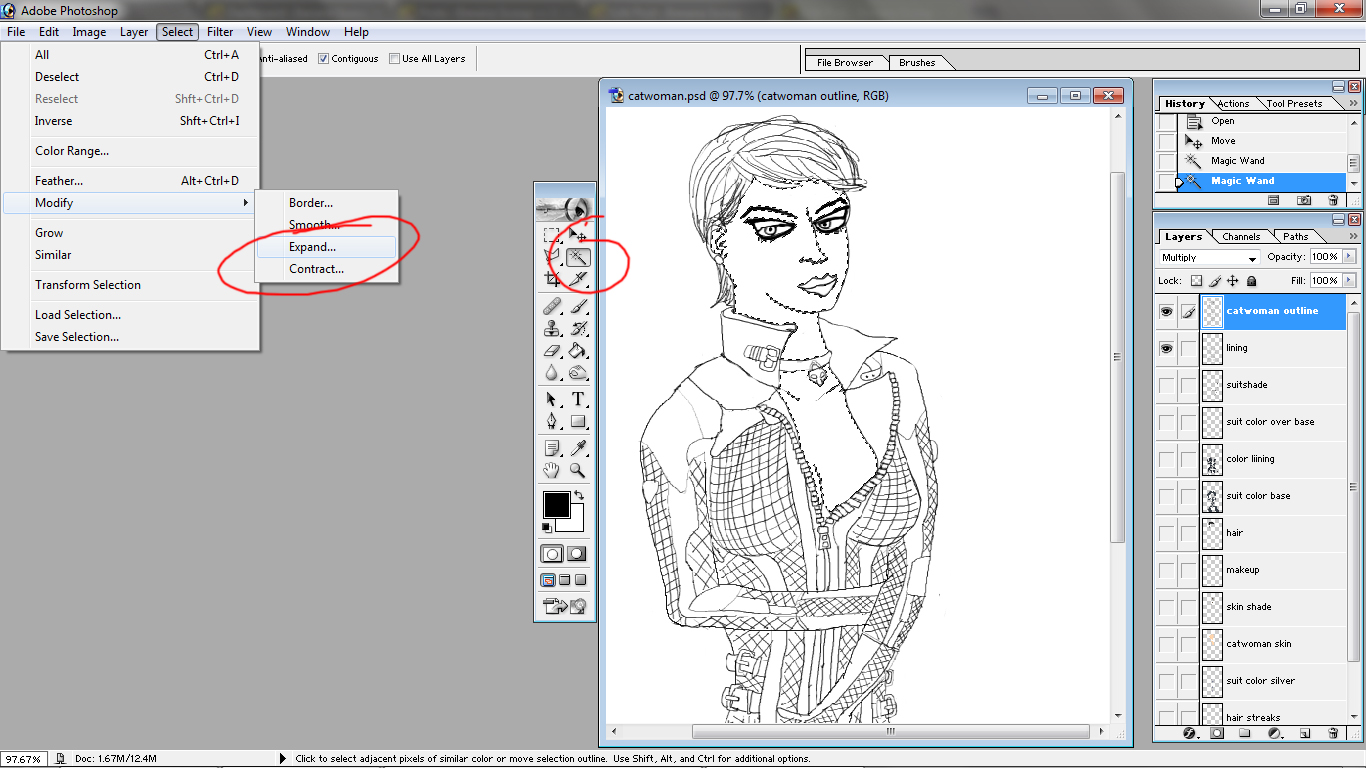Choose the Type tool
The image size is (1366, 768).
577,400
